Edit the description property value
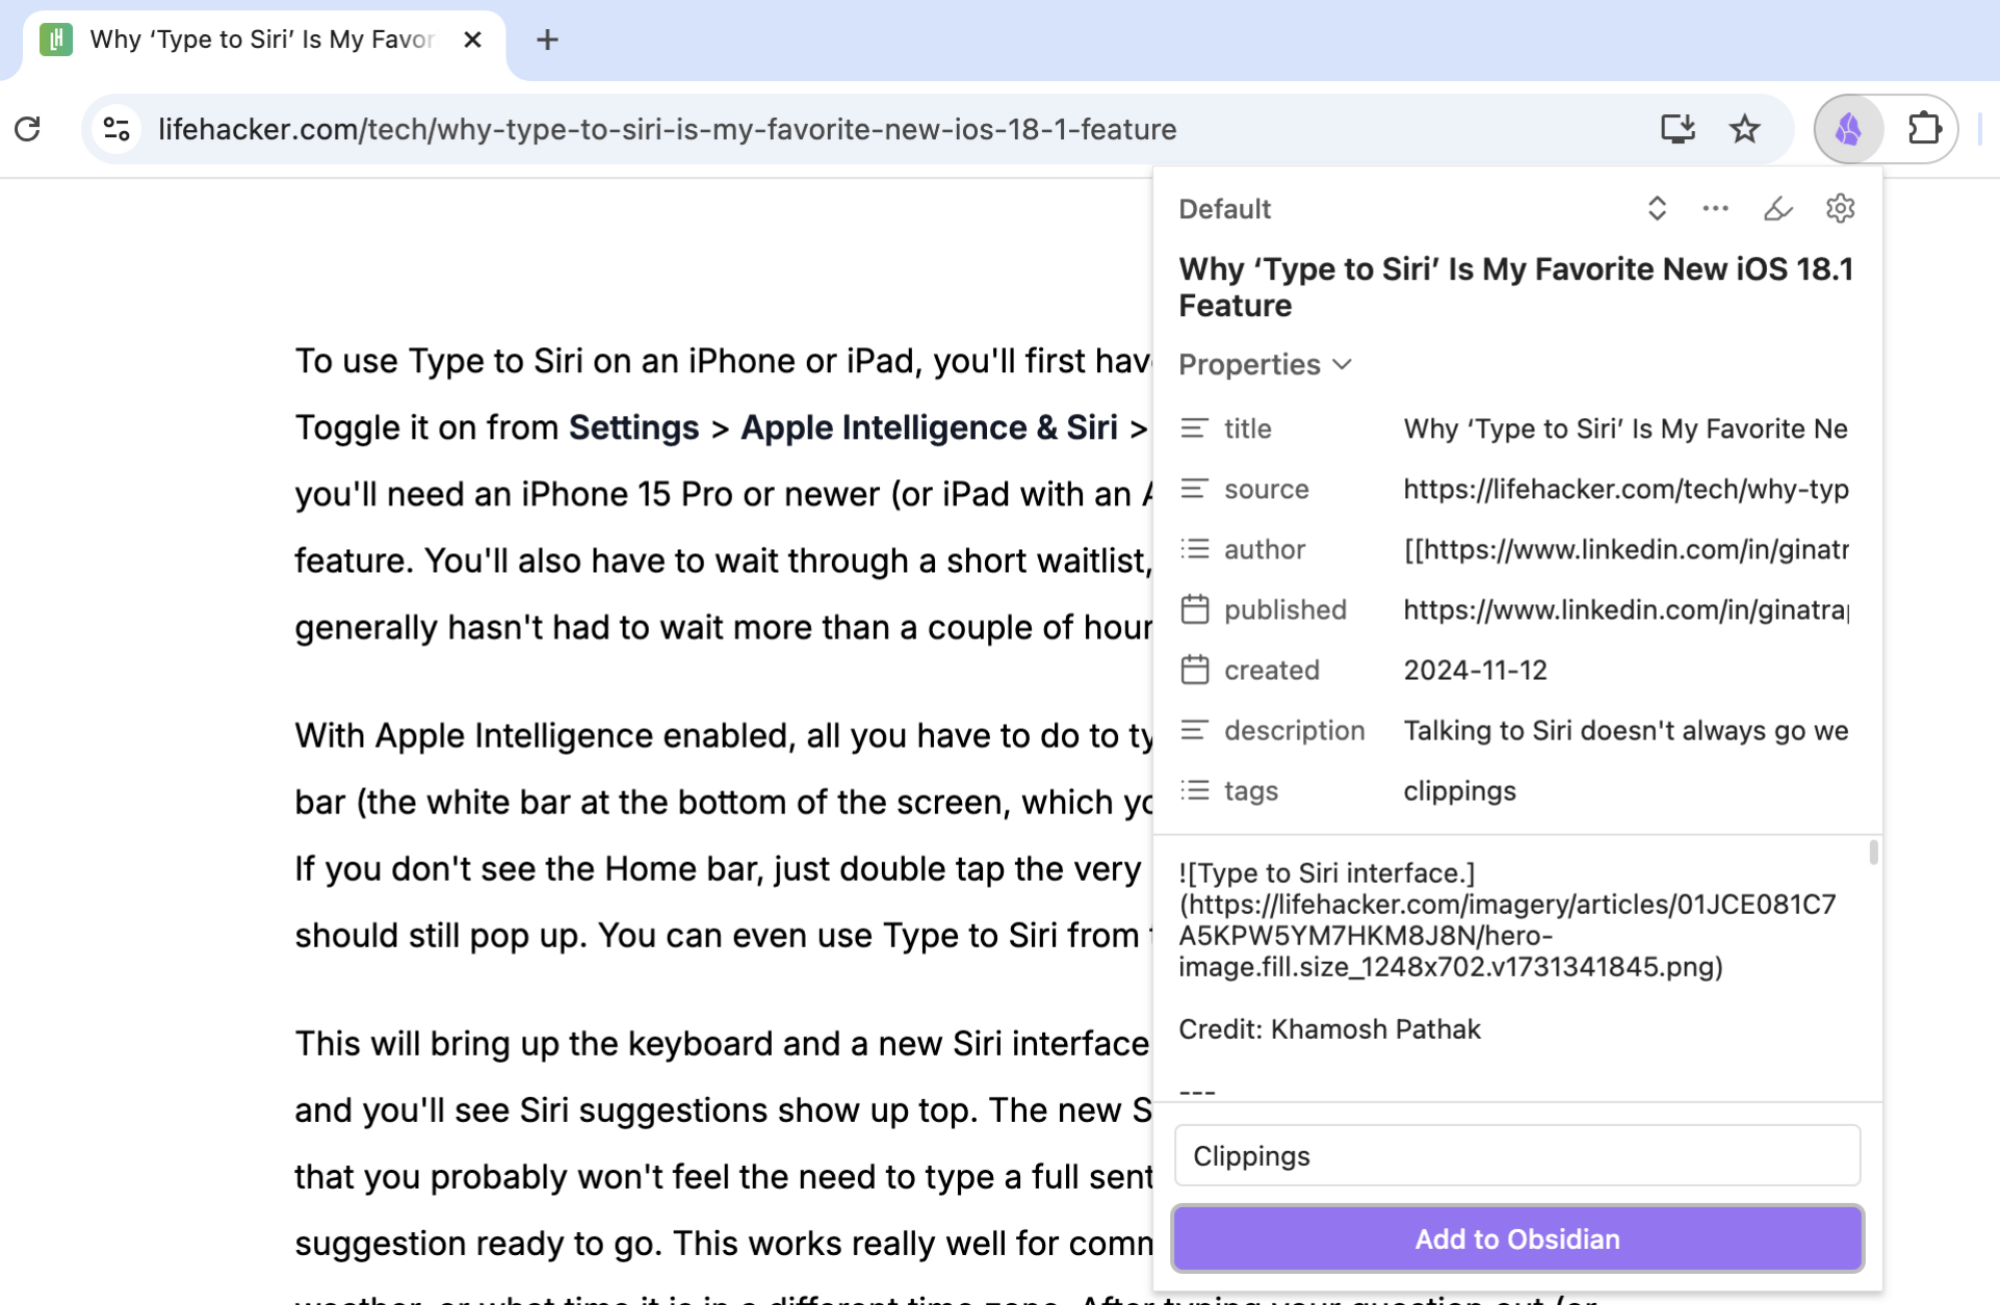2000x1305 pixels. (x=1626, y=730)
